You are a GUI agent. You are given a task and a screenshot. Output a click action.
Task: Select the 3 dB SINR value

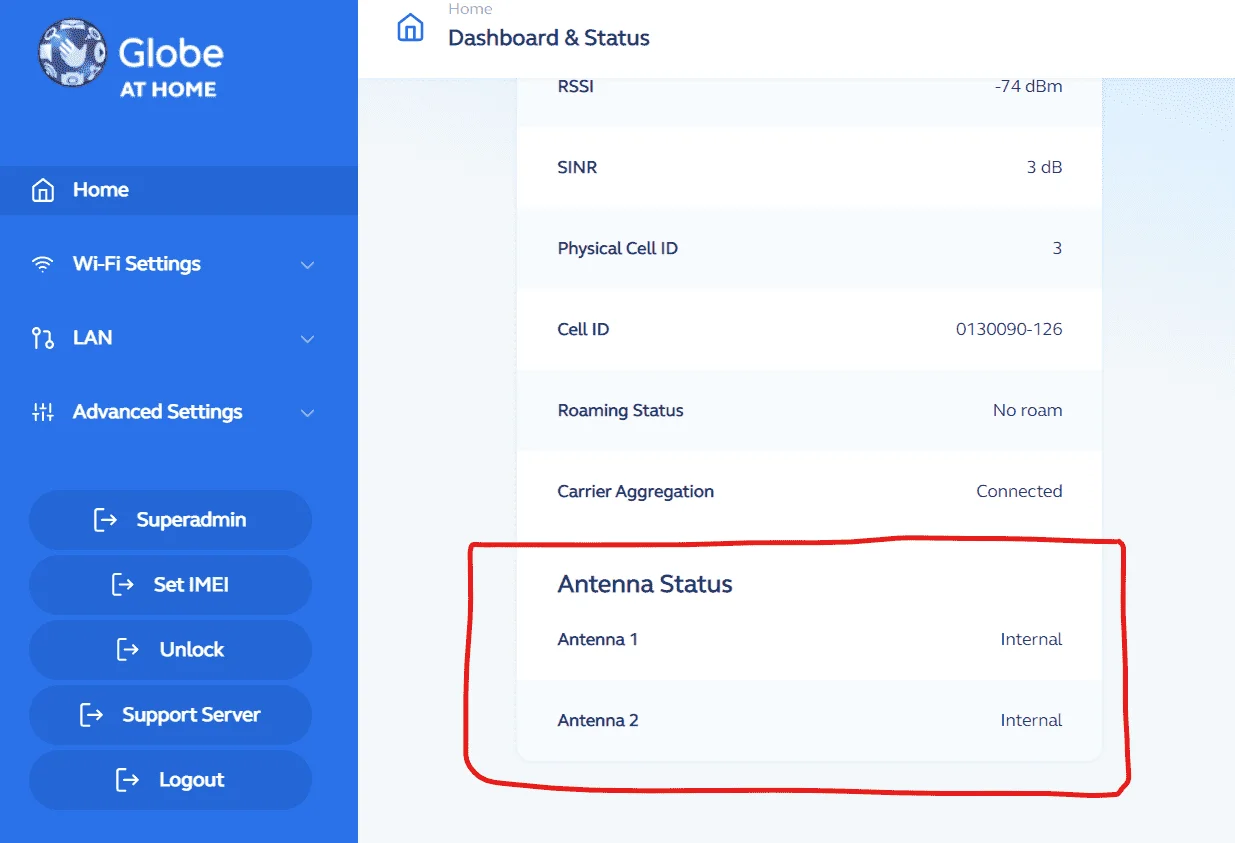click(x=1044, y=167)
